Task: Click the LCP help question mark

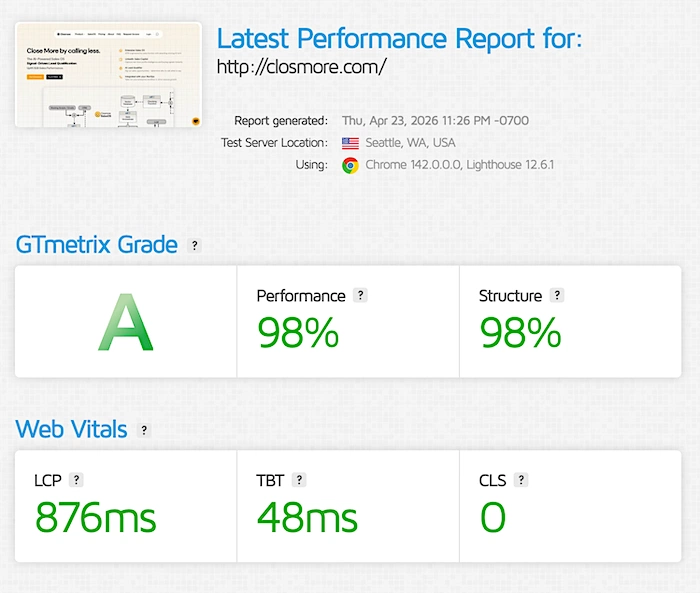Action: (x=77, y=480)
